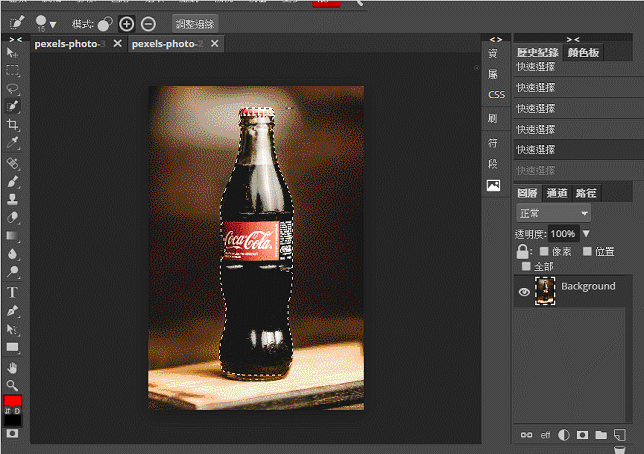Close the pexels-photo-2 document tab
The width and height of the screenshot is (644, 454).
215,44
